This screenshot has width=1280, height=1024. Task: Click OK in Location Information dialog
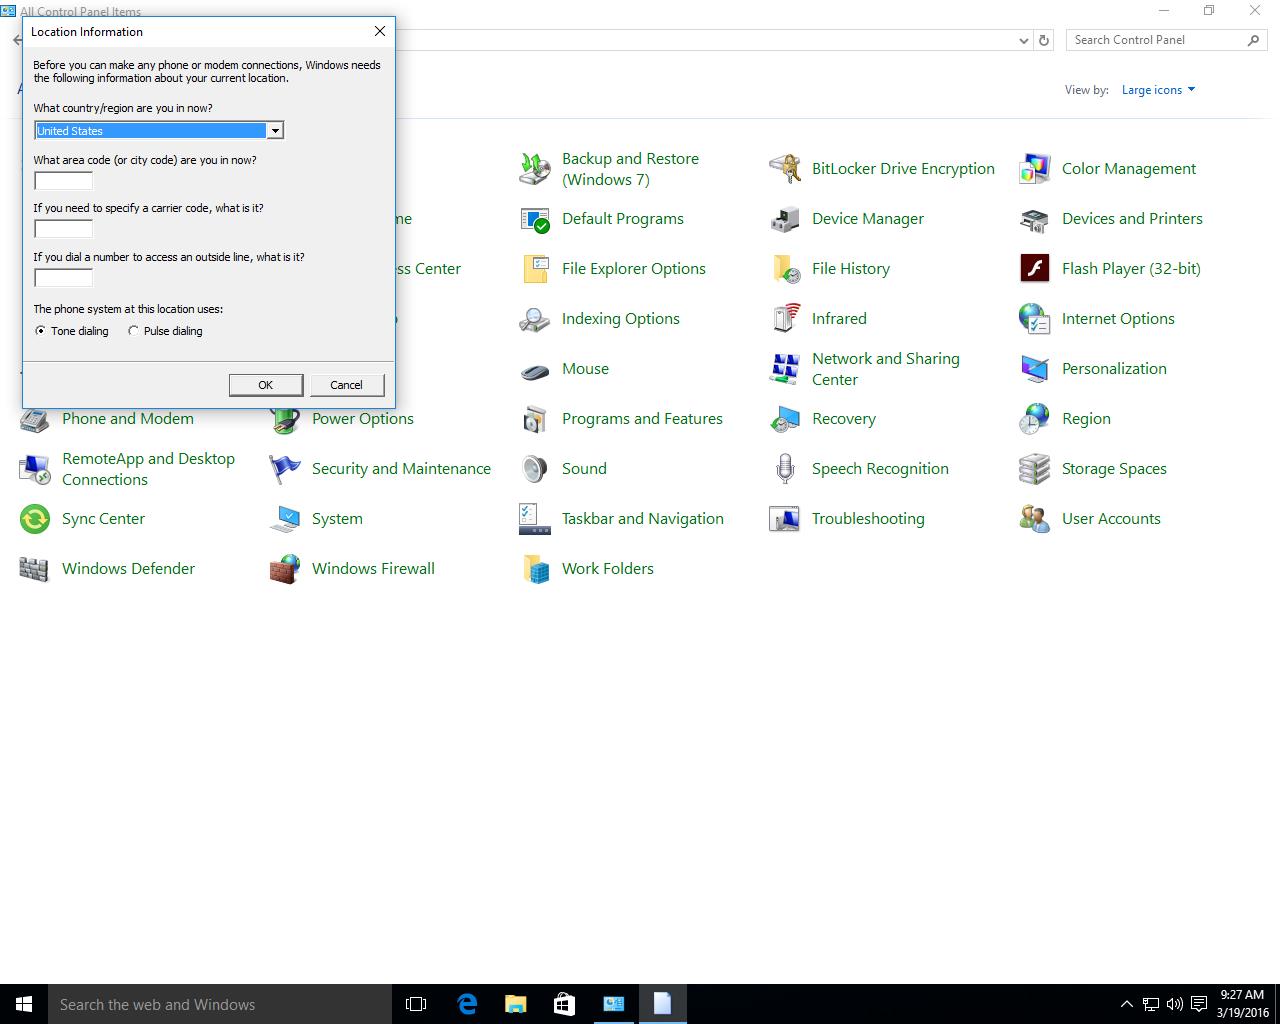265,385
